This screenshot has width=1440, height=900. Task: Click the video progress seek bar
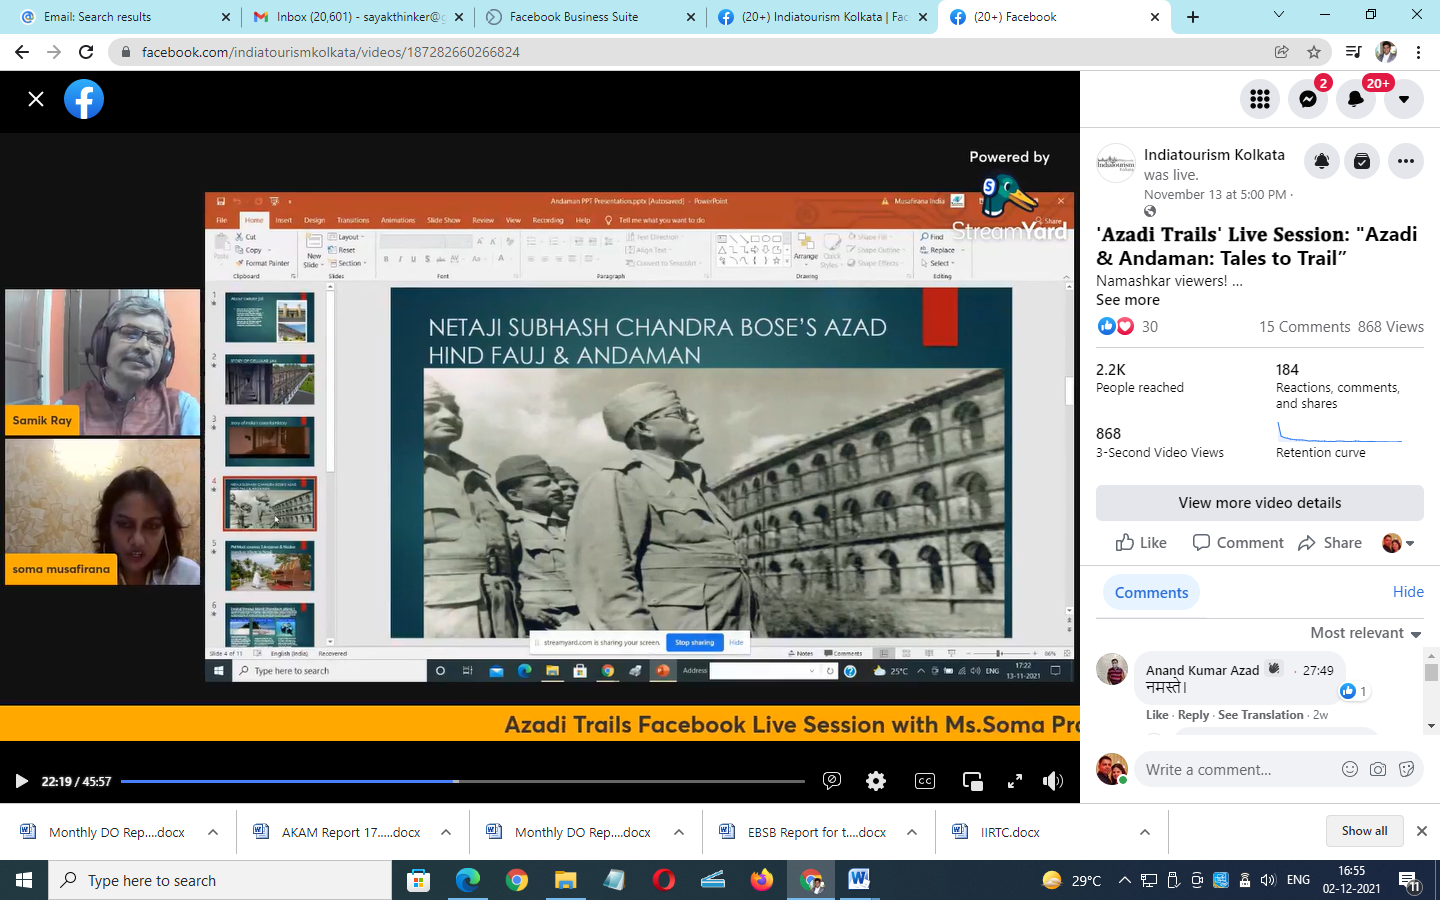pyautogui.click(x=462, y=781)
